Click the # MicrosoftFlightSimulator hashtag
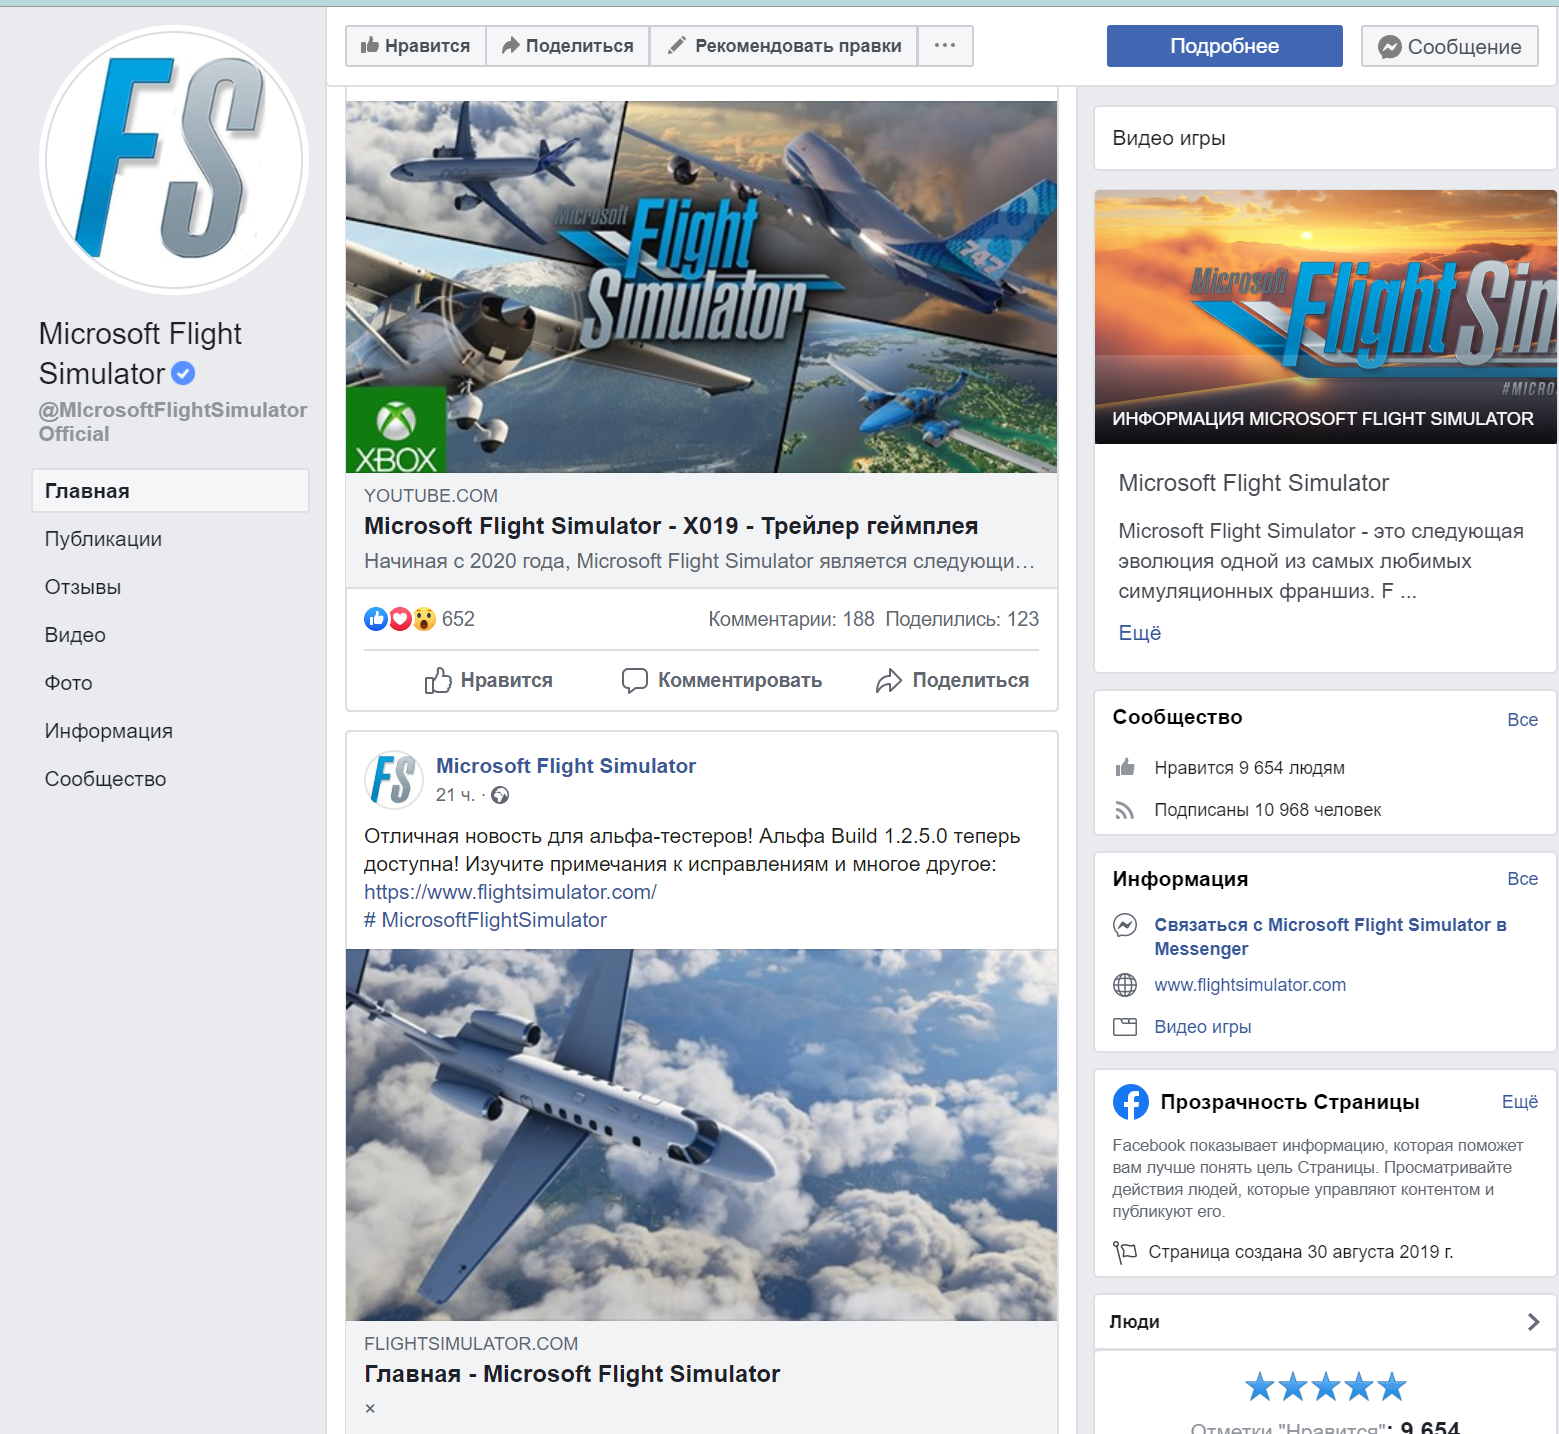1559x1434 pixels. pyautogui.click(x=485, y=920)
